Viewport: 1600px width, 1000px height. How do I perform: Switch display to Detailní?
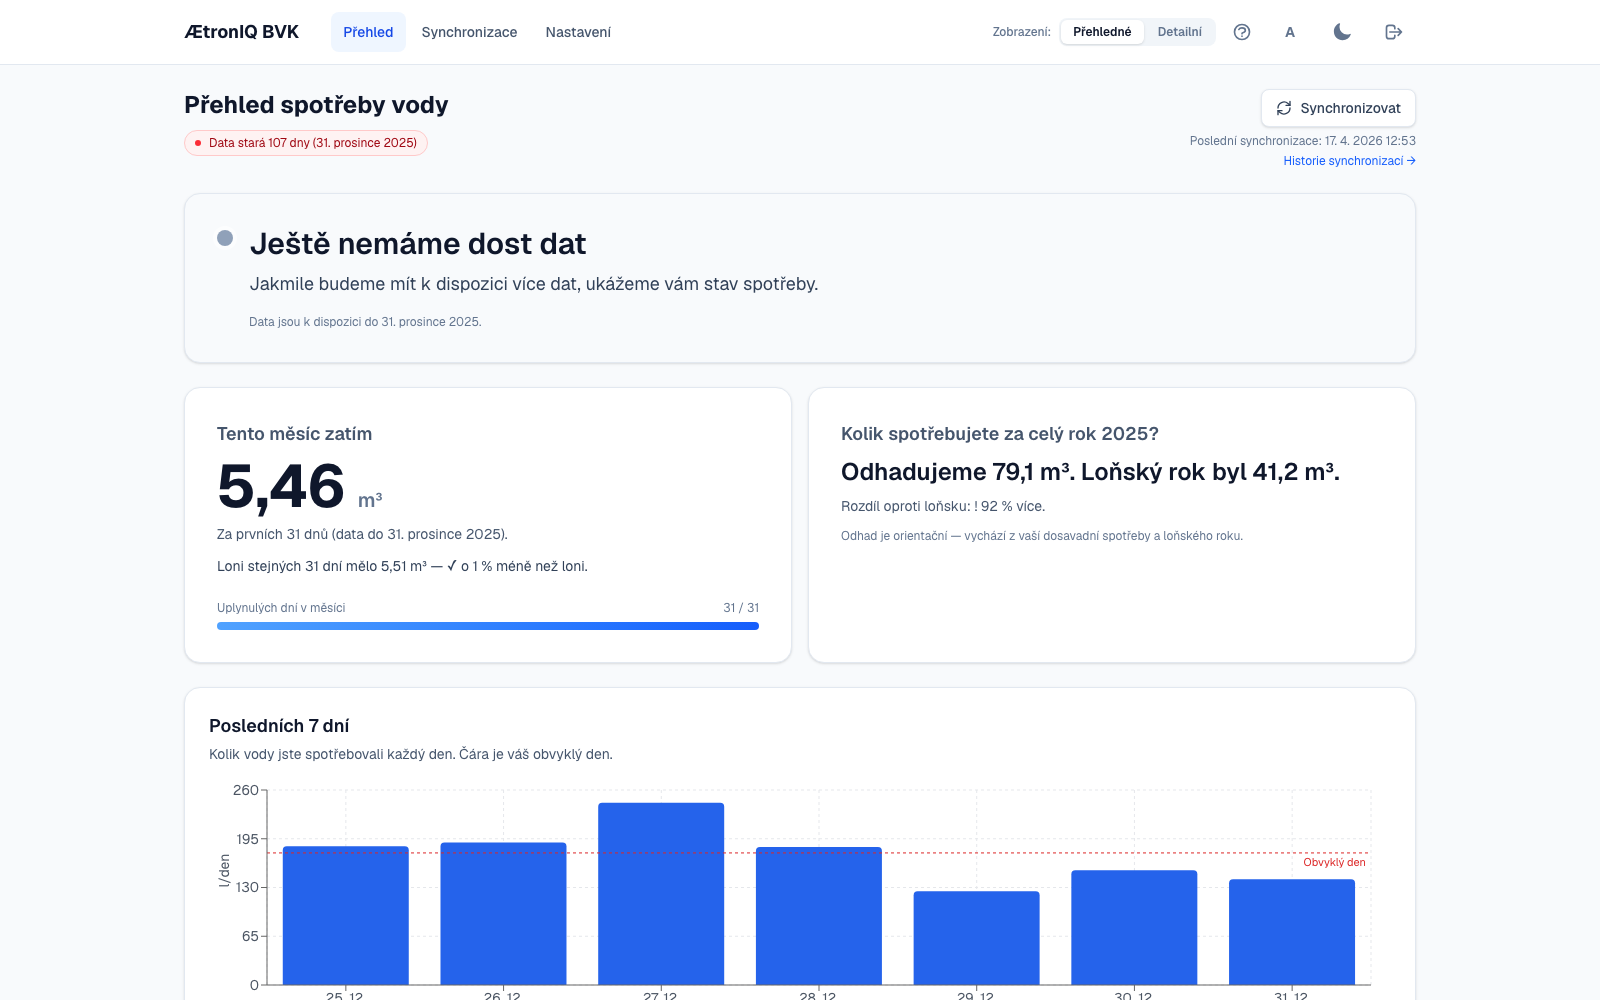(1180, 32)
